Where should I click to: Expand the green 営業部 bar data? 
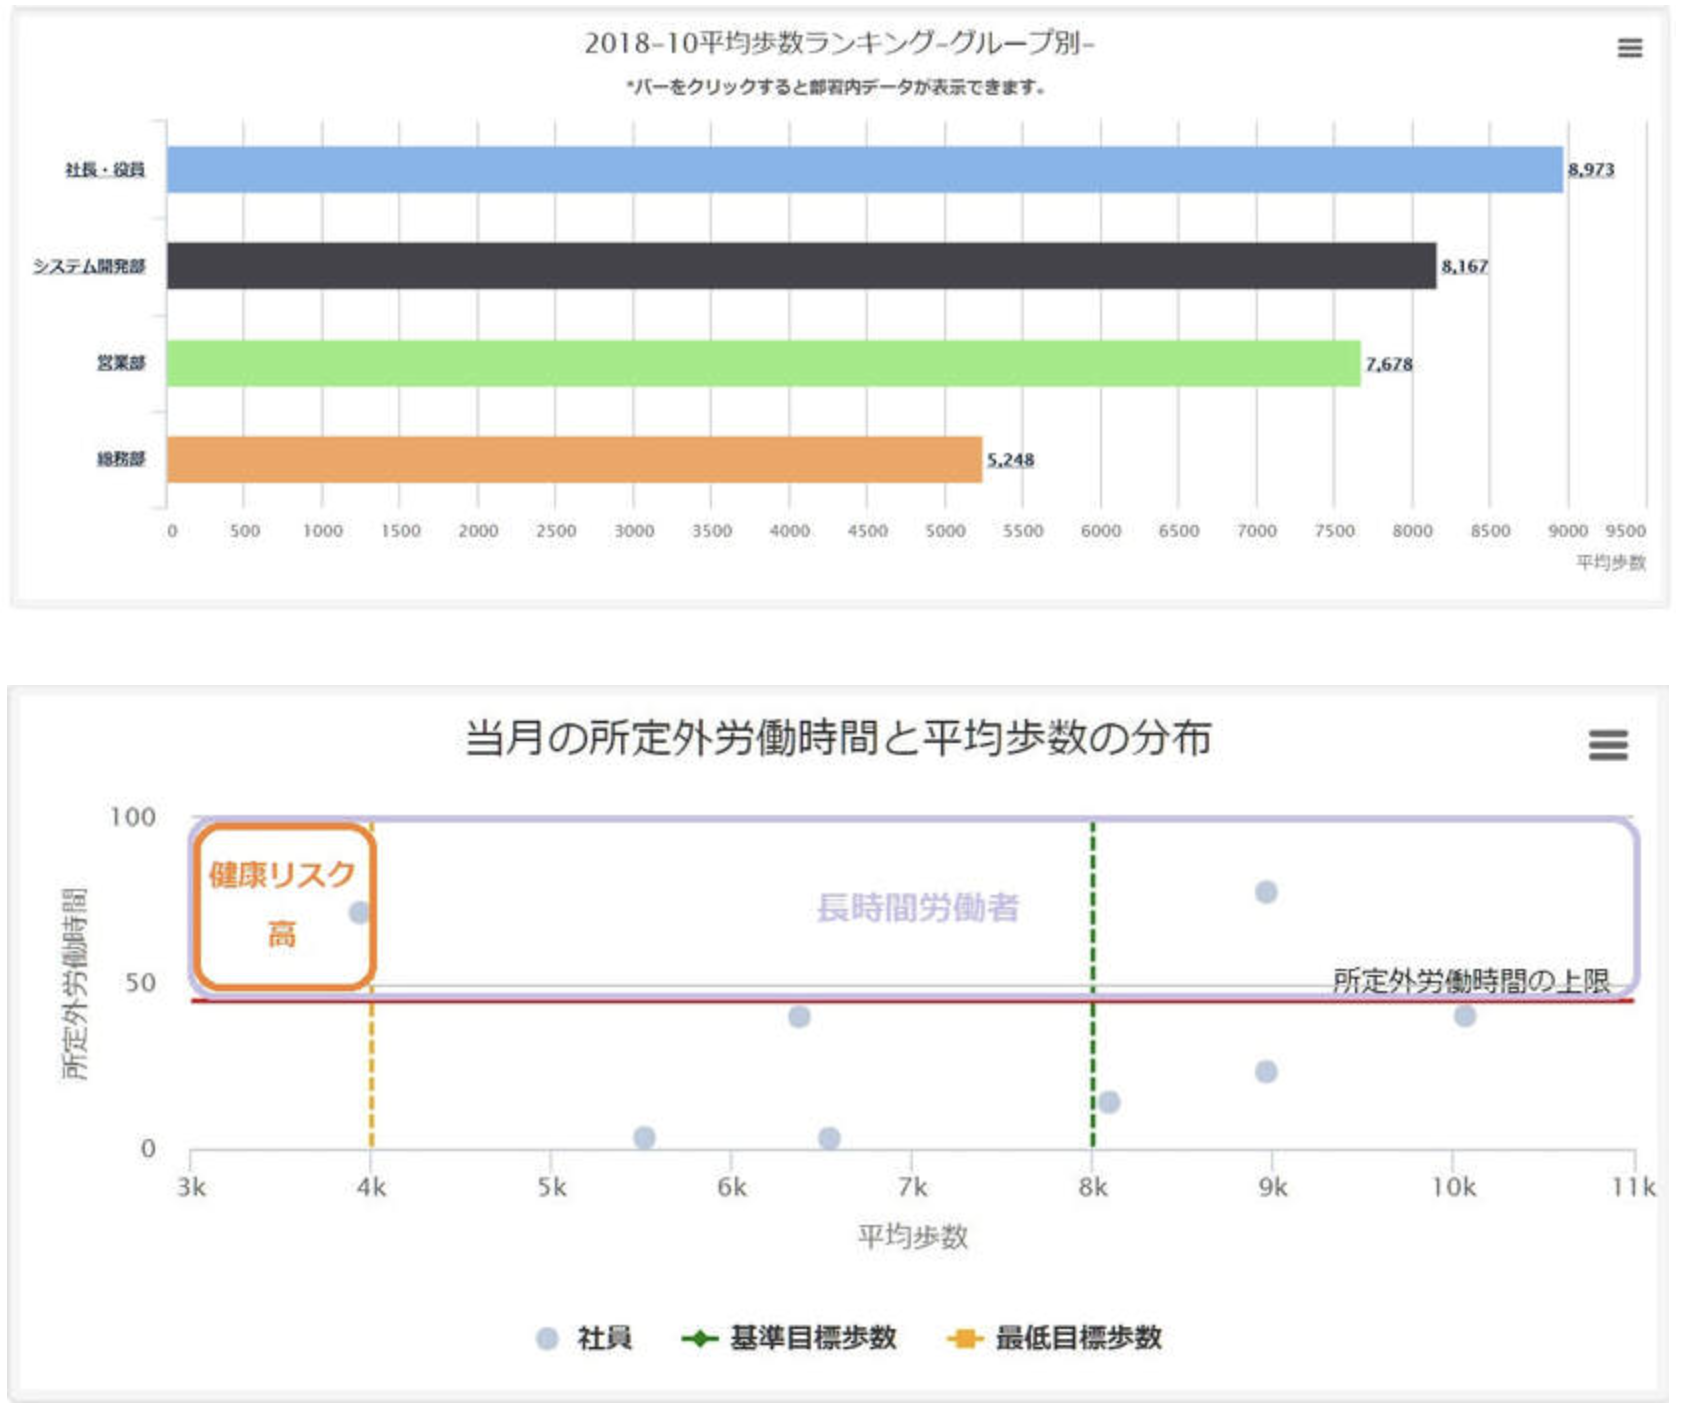click(x=763, y=363)
